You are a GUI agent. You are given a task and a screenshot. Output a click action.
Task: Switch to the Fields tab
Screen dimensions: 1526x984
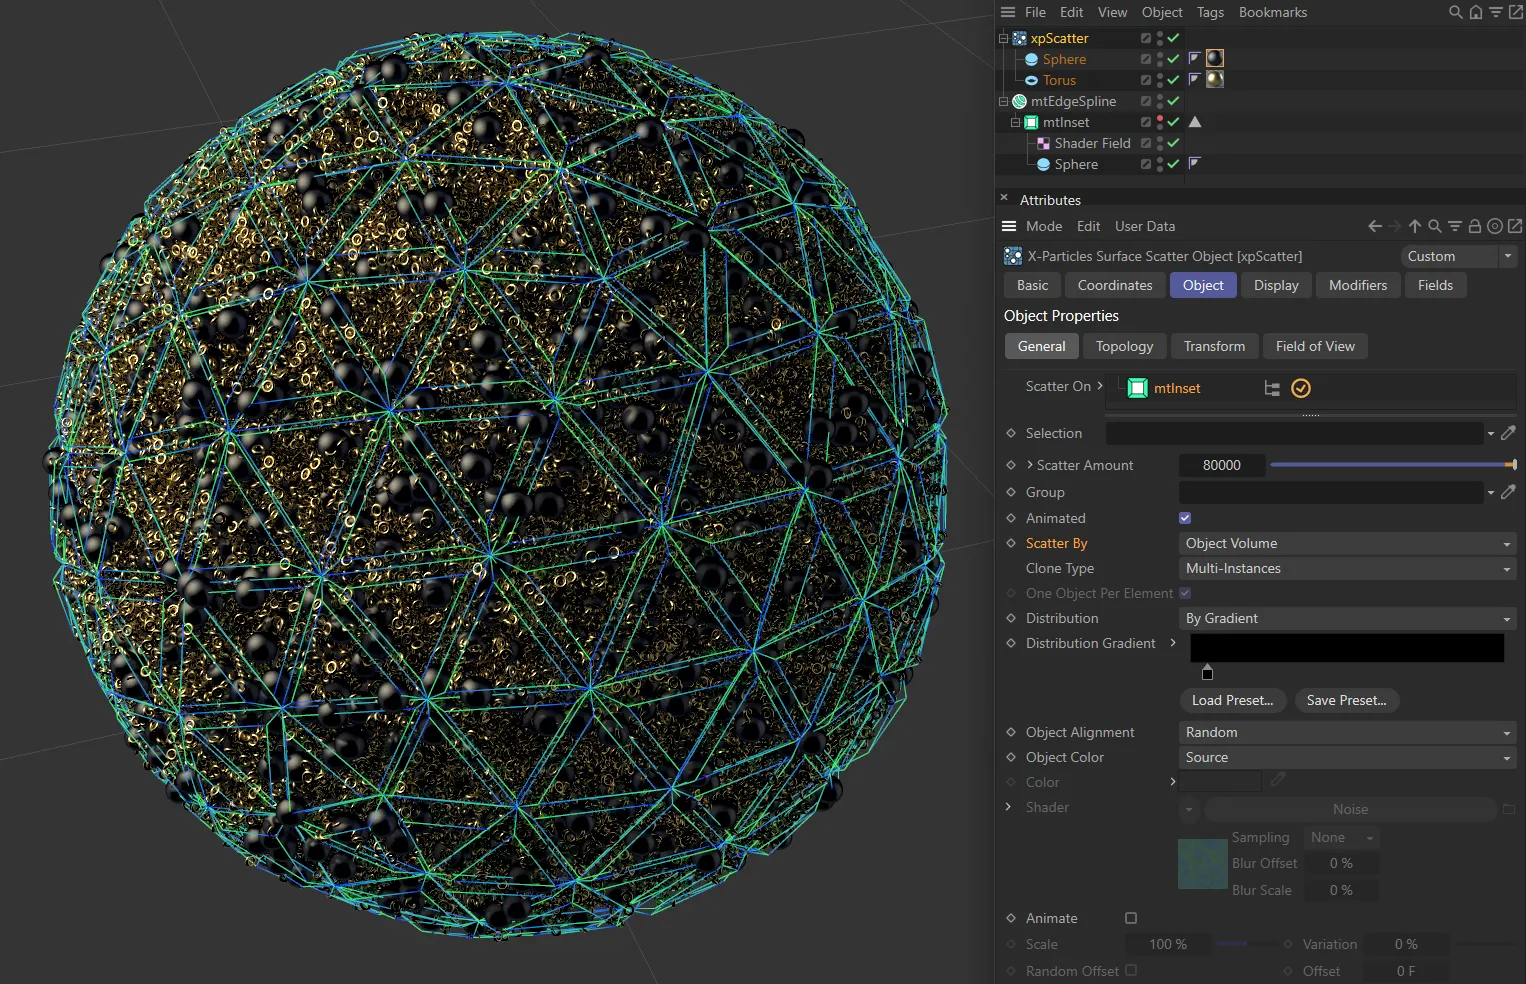click(1435, 285)
